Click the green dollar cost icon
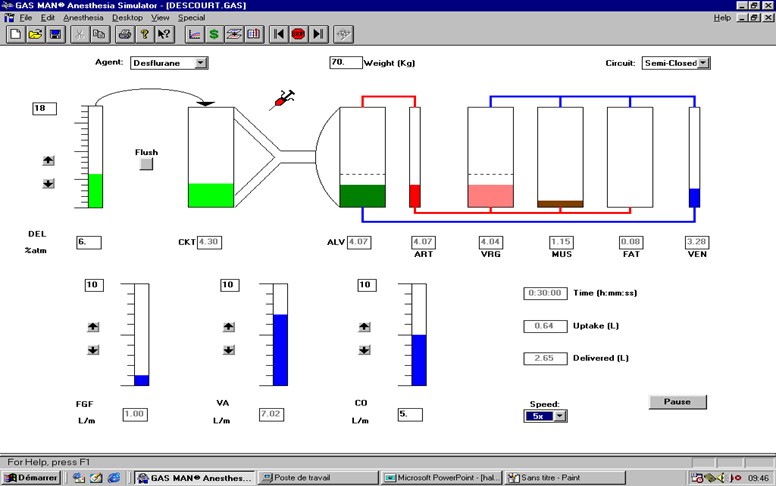Screen dimensions: 776x486 click(214, 34)
